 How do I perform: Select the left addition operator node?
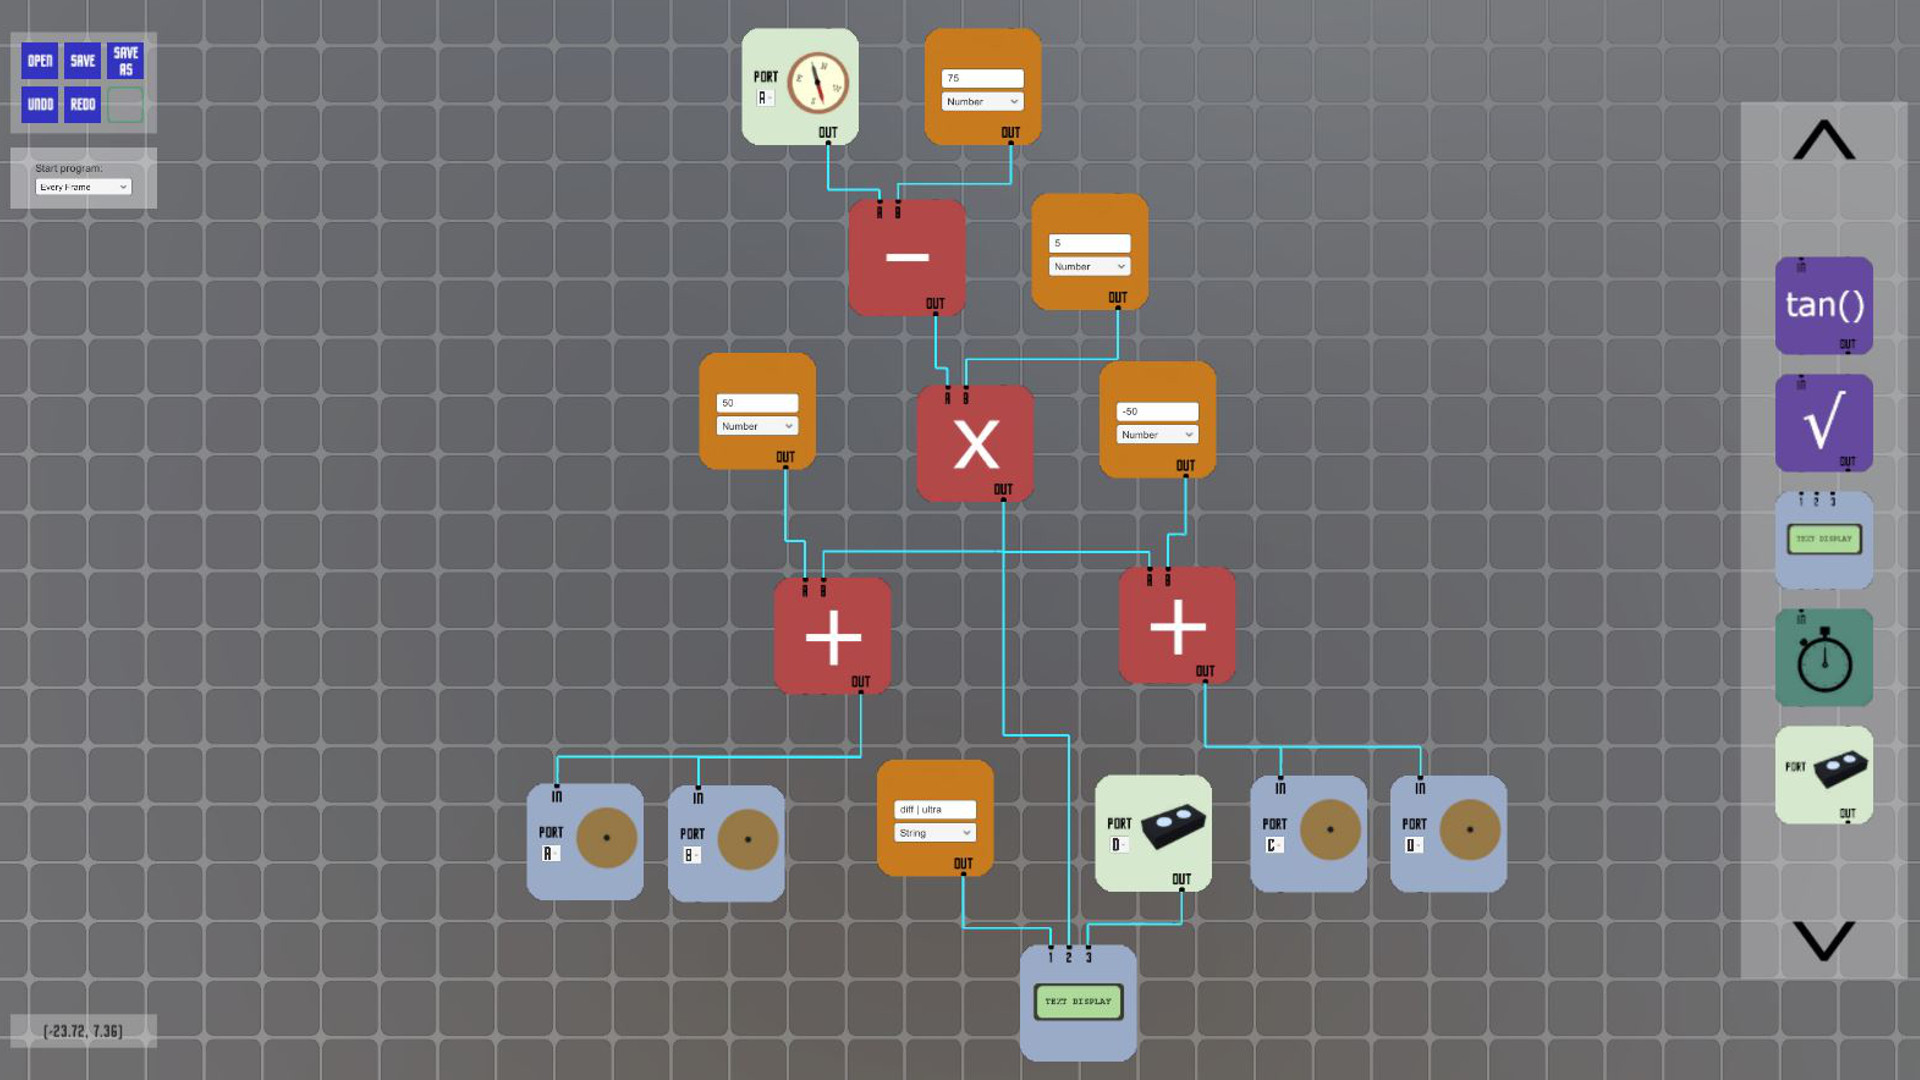click(x=832, y=636)
